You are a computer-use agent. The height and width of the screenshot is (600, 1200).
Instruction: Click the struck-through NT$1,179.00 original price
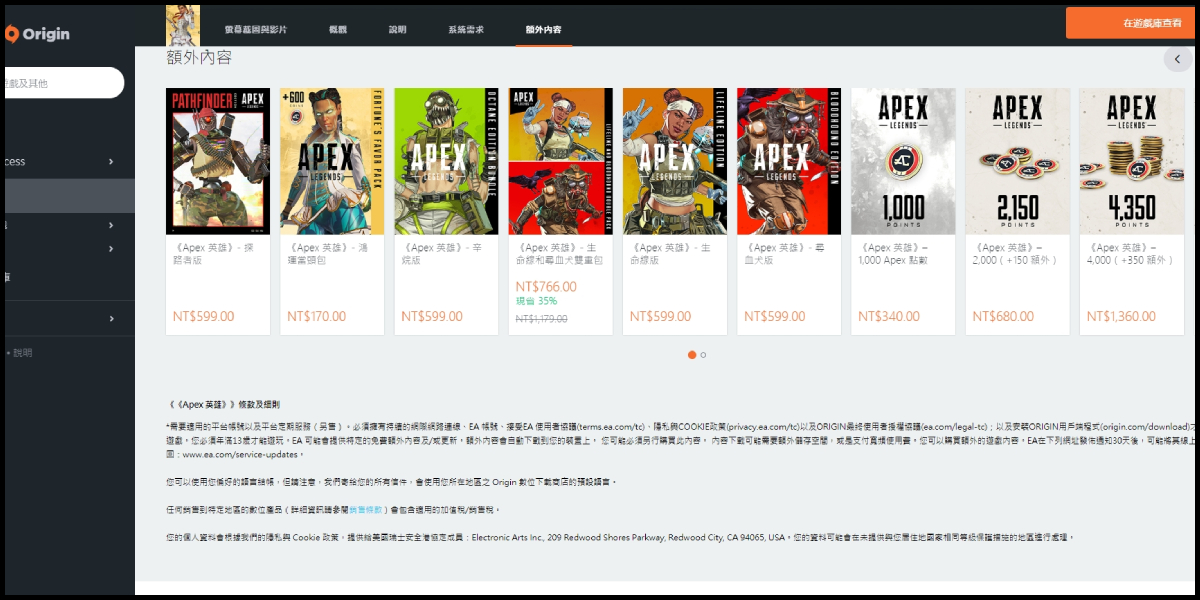pos(541,319)
